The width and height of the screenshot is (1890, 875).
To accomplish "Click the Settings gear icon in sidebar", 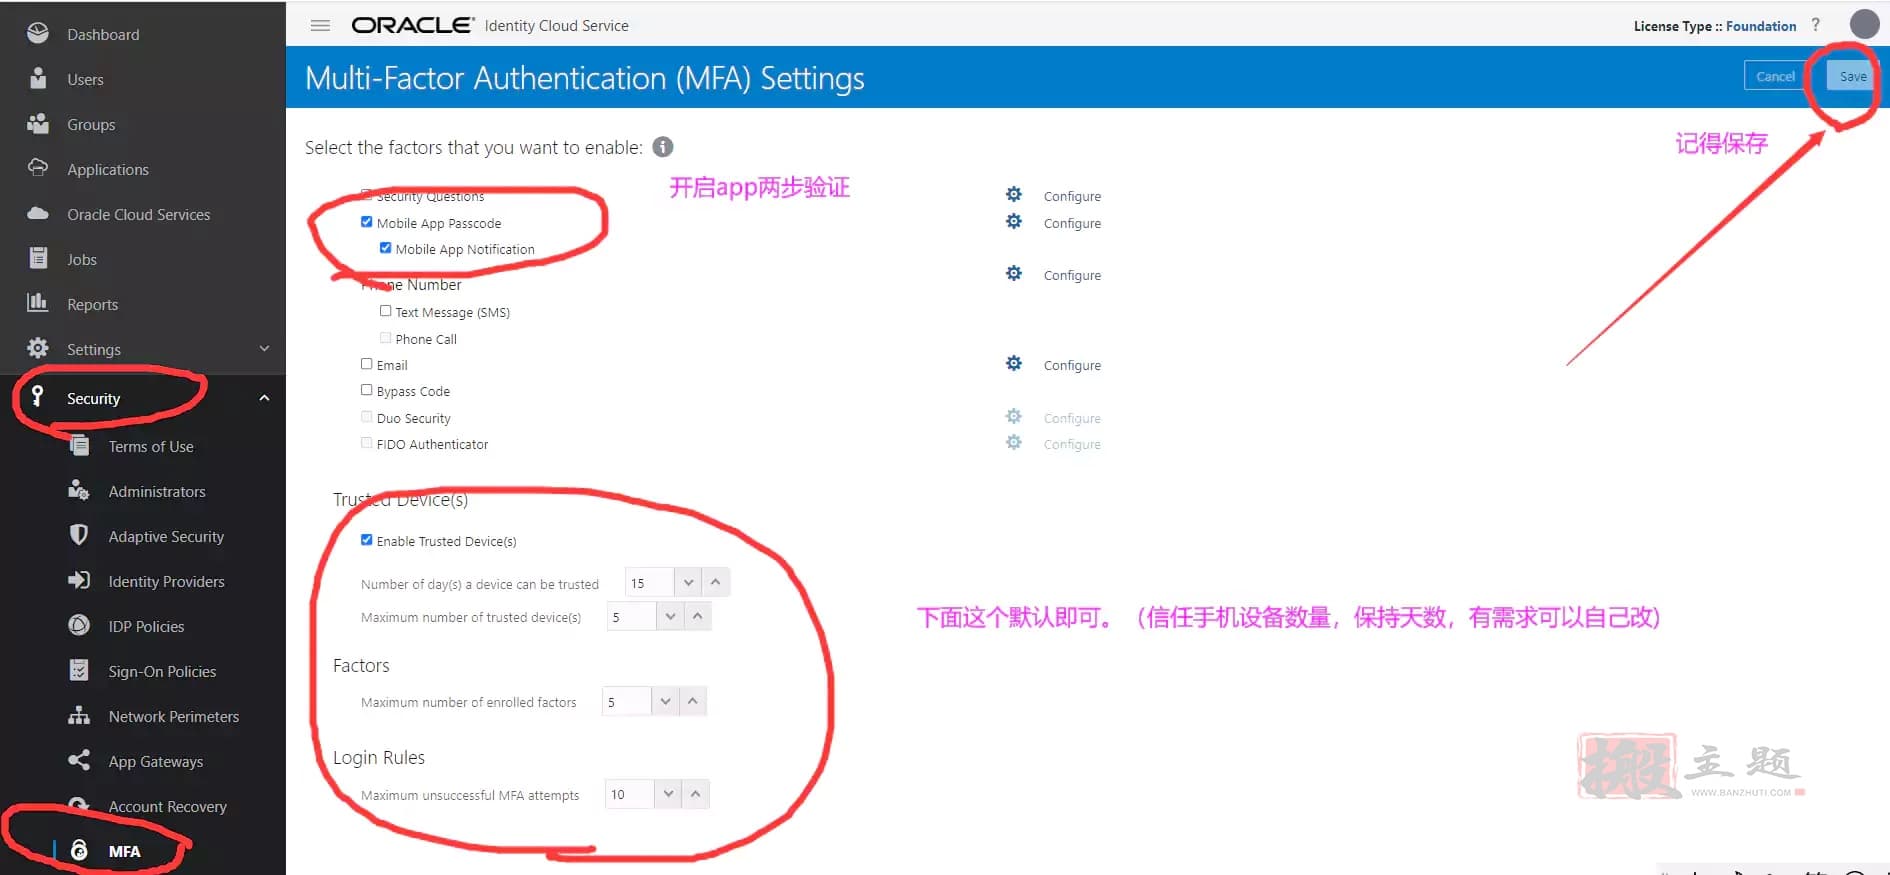I will click(x=38, y=348).
